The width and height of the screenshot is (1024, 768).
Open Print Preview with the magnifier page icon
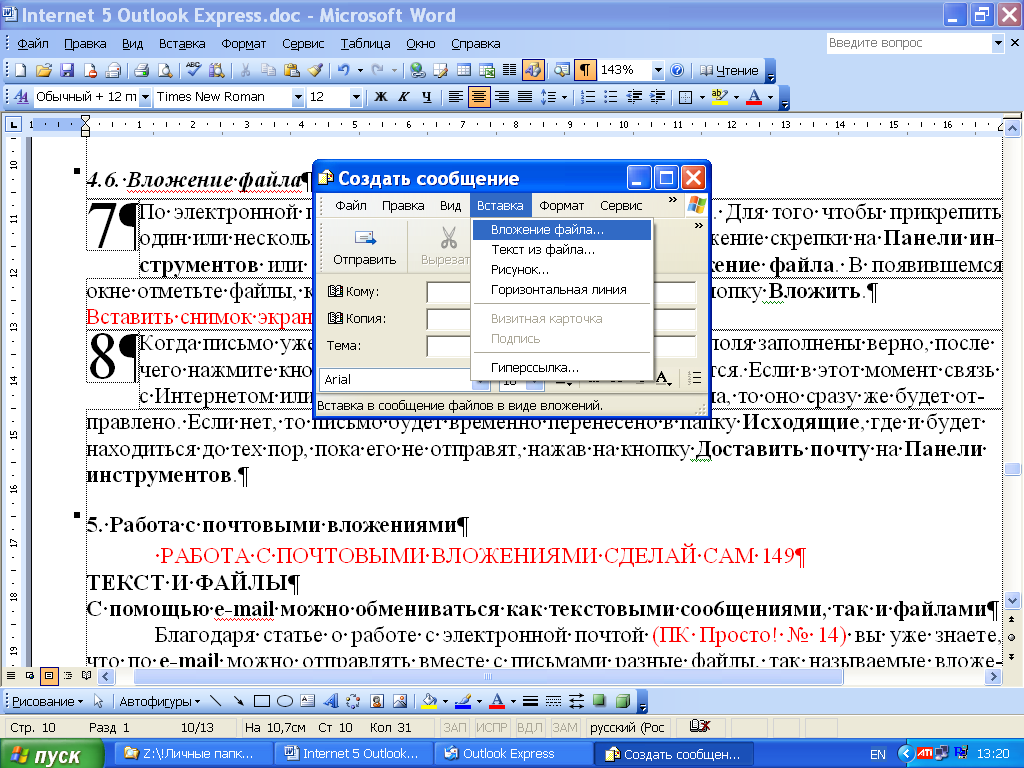(x=166, y=71)
